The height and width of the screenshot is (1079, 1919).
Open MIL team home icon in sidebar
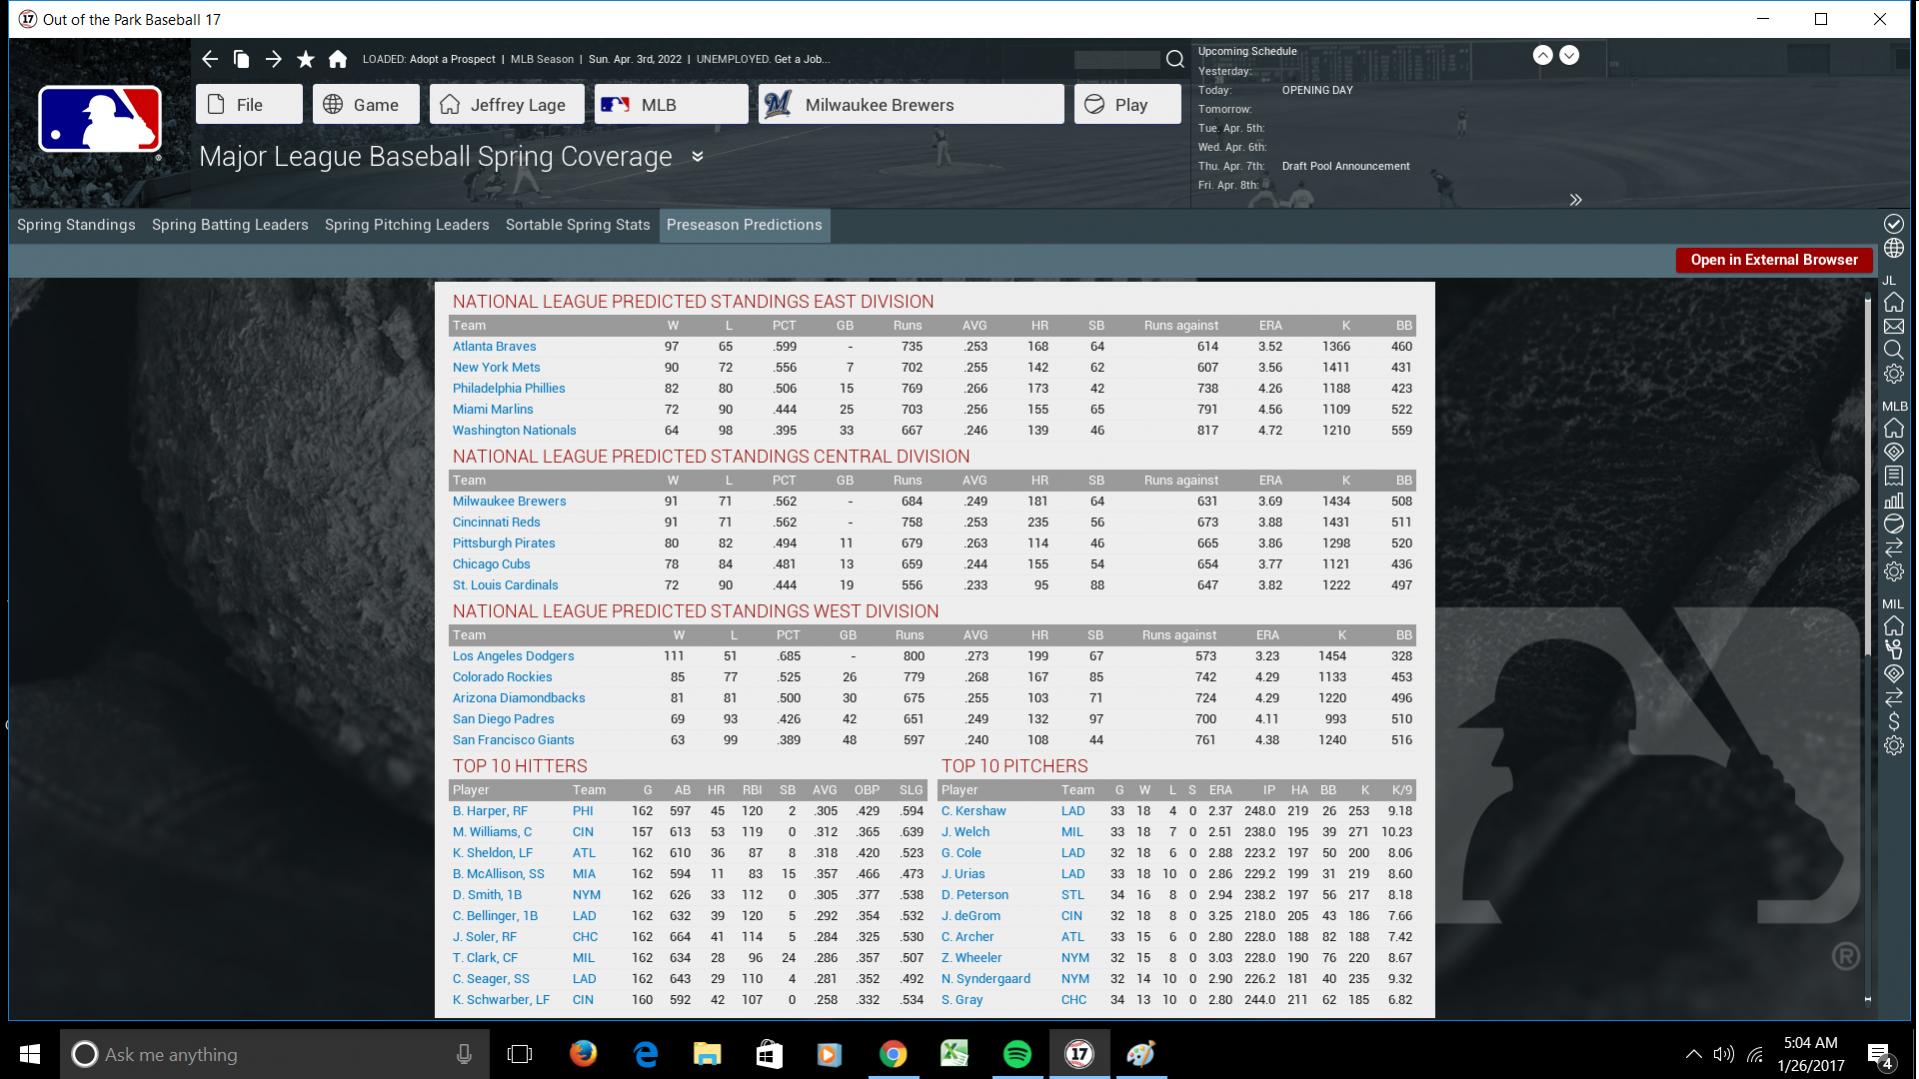click(1893, 626)
